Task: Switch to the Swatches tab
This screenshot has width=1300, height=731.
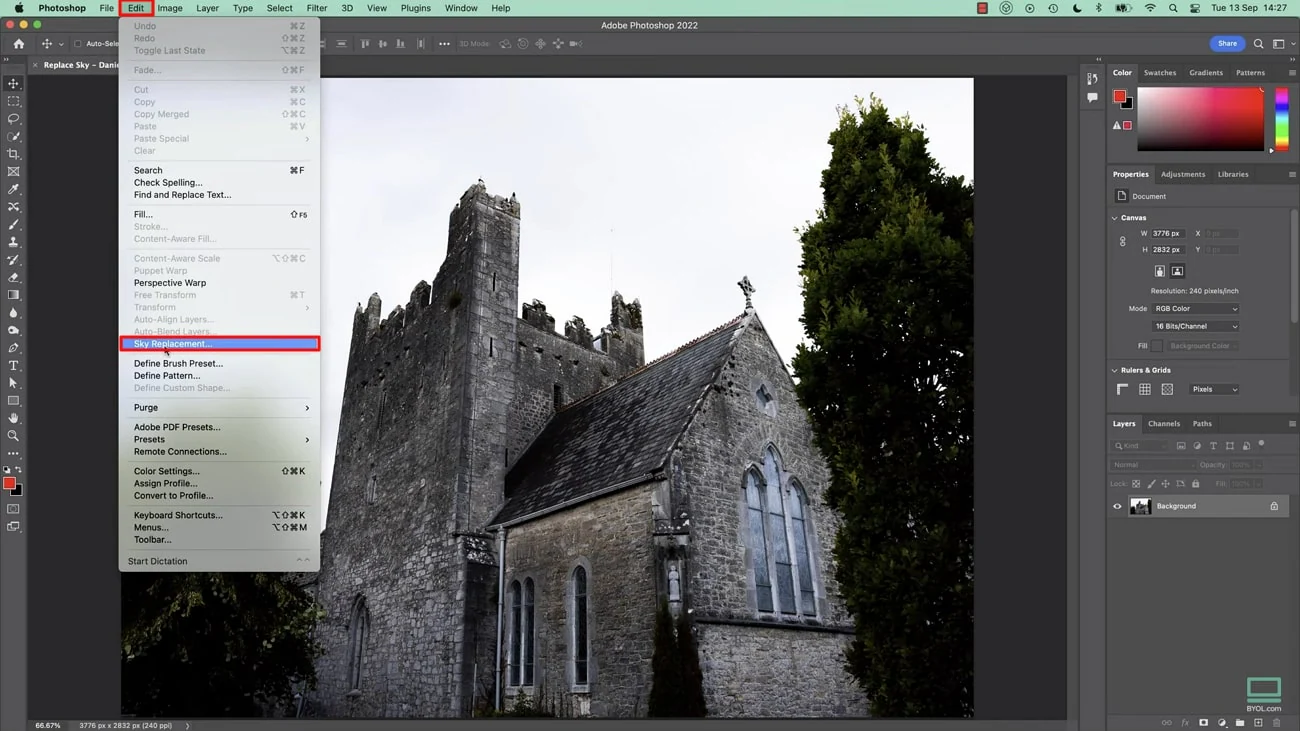Action: [1160, 73]
